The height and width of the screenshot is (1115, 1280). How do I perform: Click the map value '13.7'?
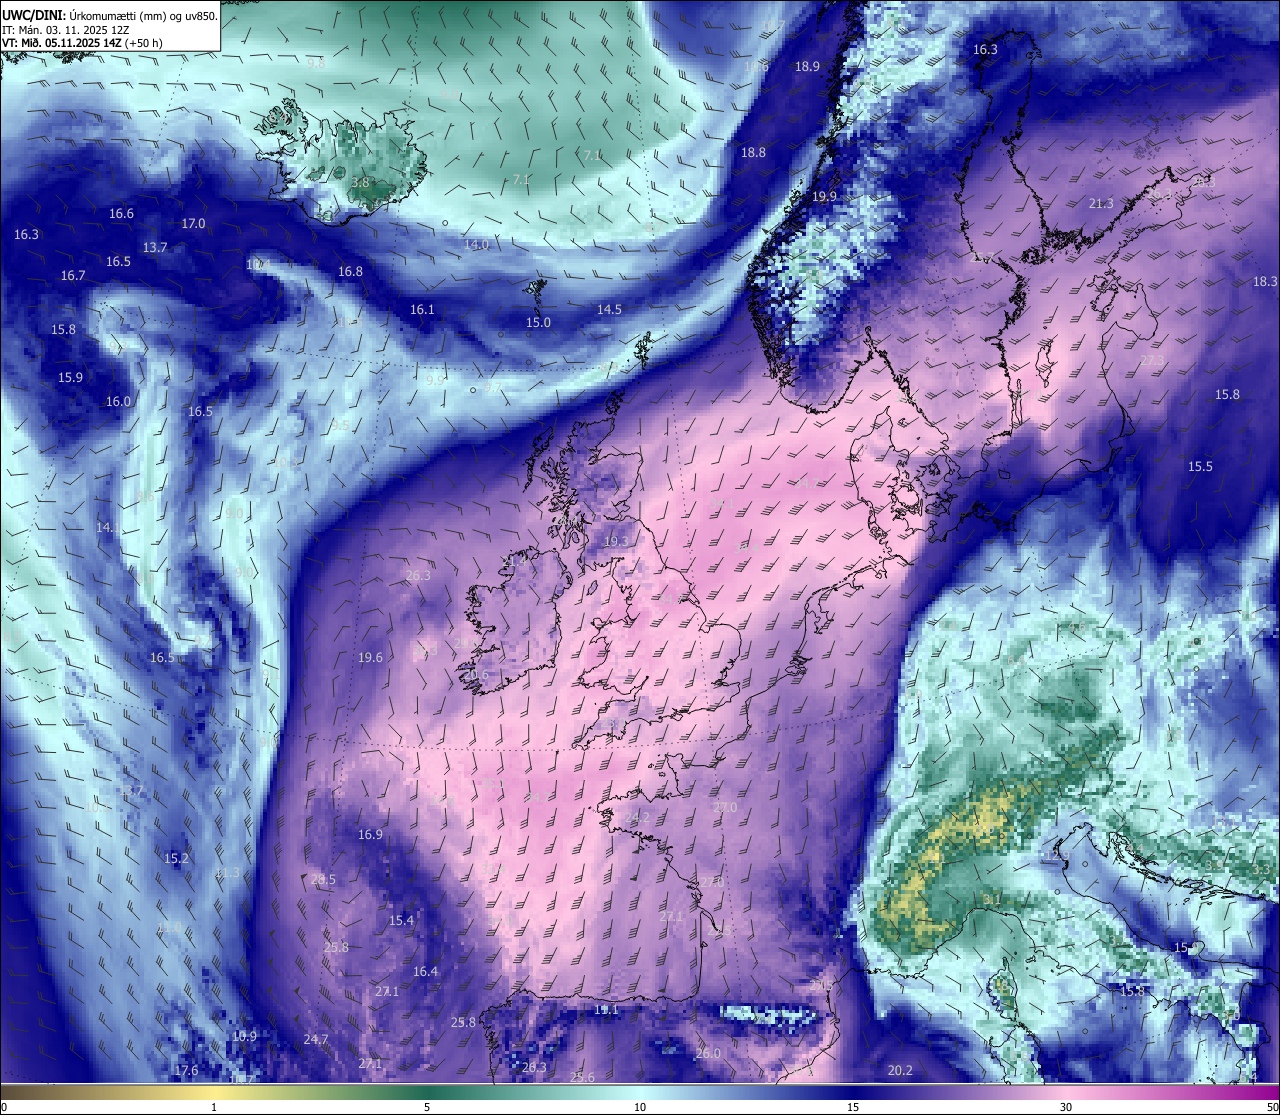pyautogui.click(x=155, y=247)
